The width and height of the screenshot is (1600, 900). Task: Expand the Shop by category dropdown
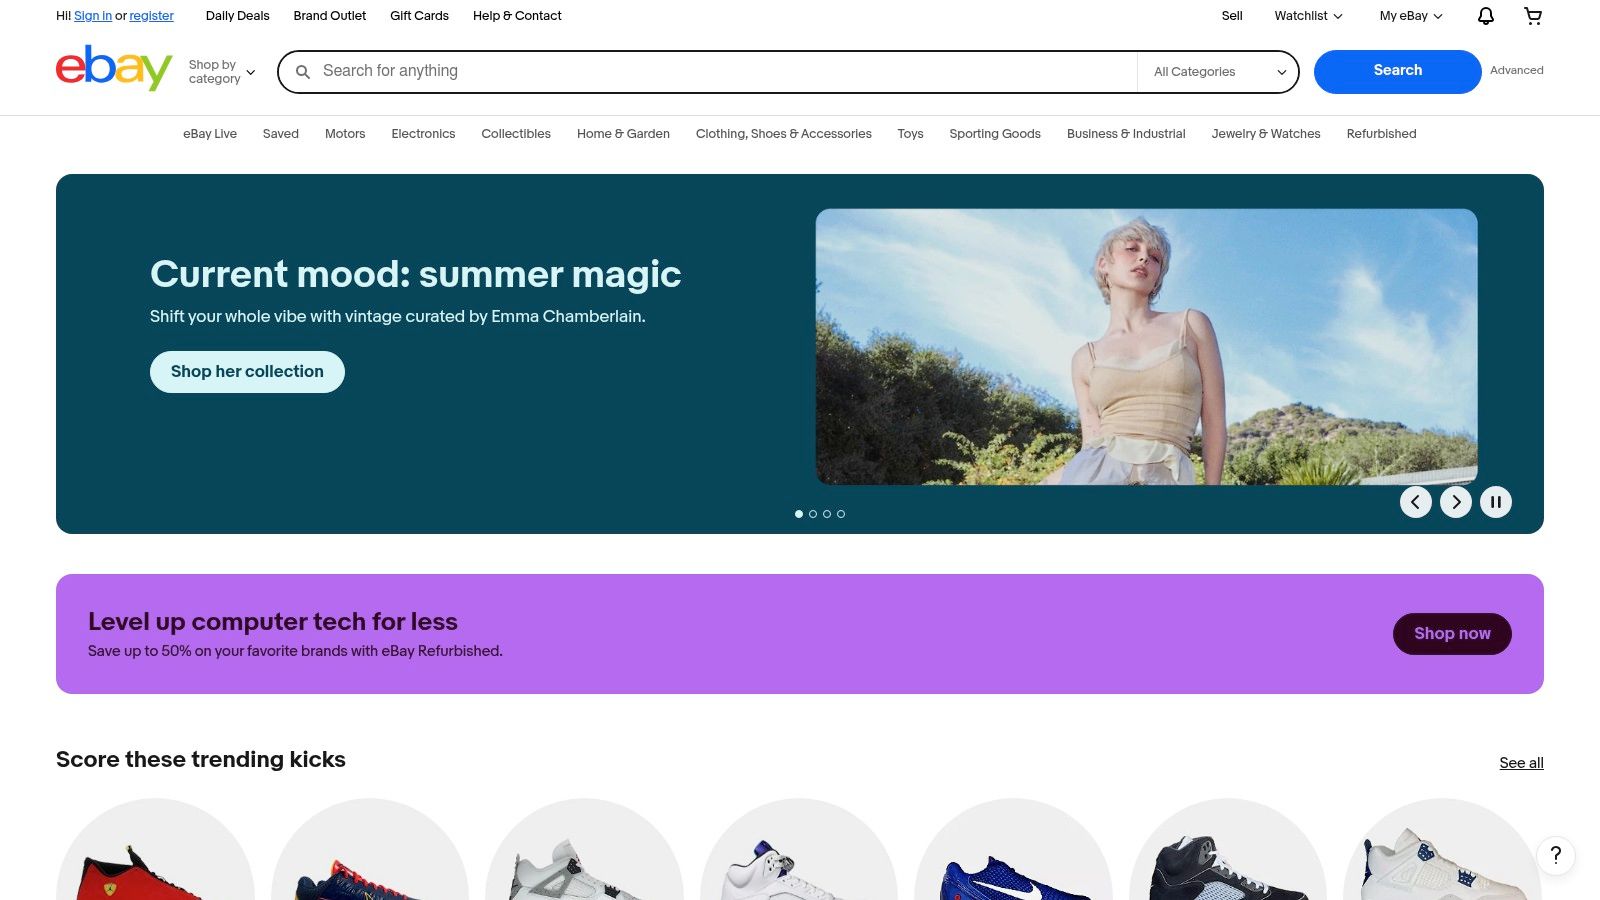click(222, 72)
